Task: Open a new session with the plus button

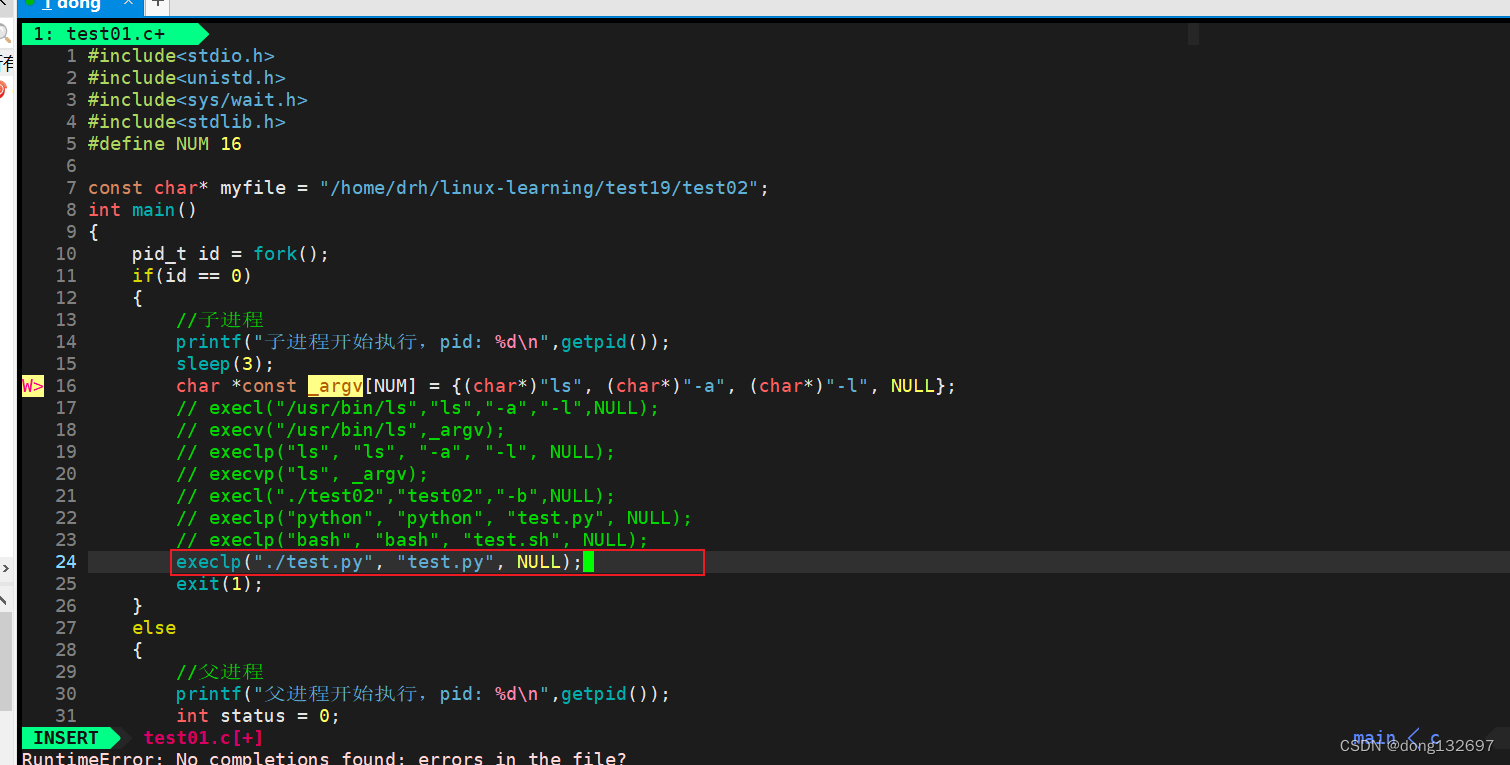Action: [158, 5]
